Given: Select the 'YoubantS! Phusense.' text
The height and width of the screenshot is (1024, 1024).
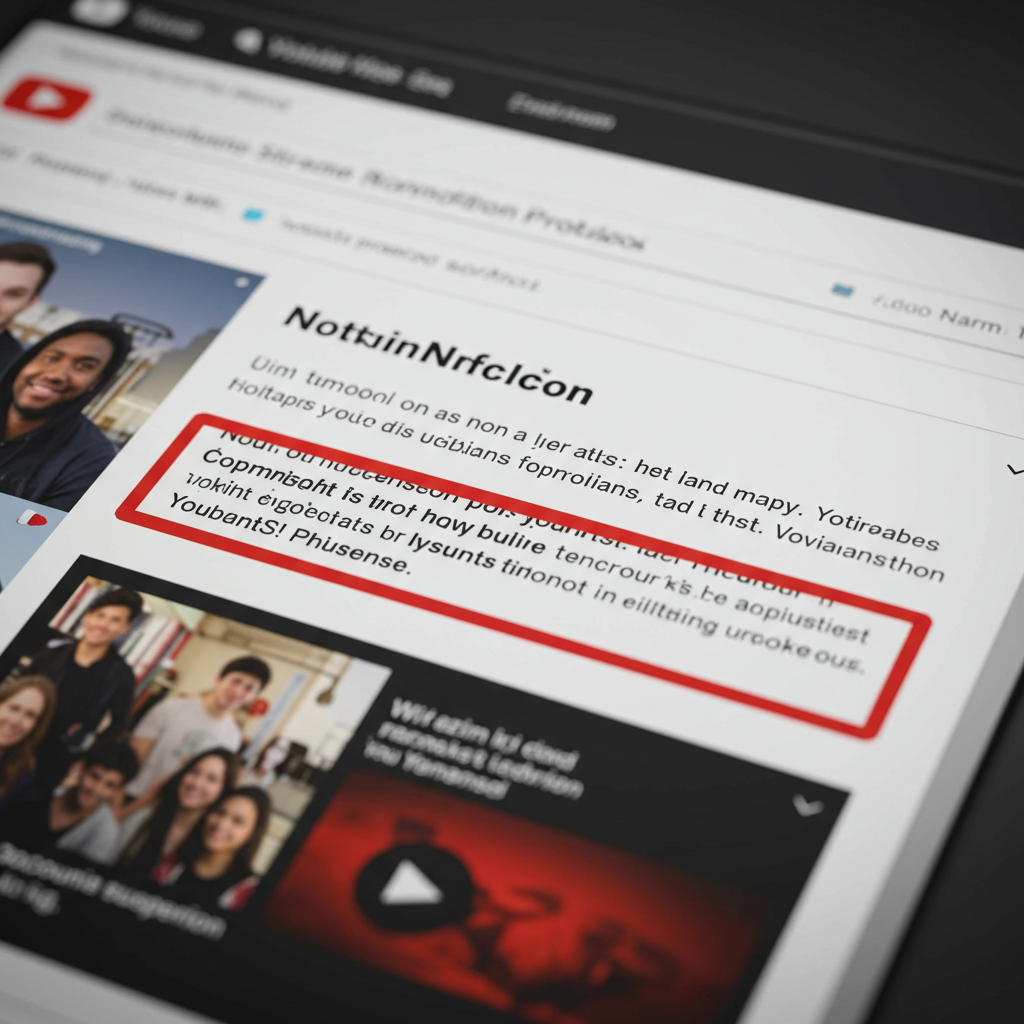Looking at the screenshot, I should coord(289,534).
